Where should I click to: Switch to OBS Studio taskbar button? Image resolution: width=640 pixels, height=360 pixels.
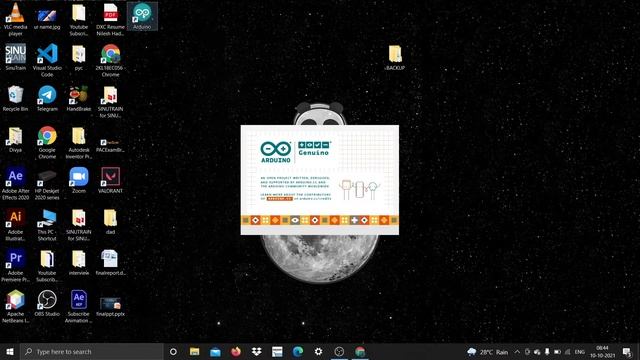pyautogui.click(x=339, y=351)
